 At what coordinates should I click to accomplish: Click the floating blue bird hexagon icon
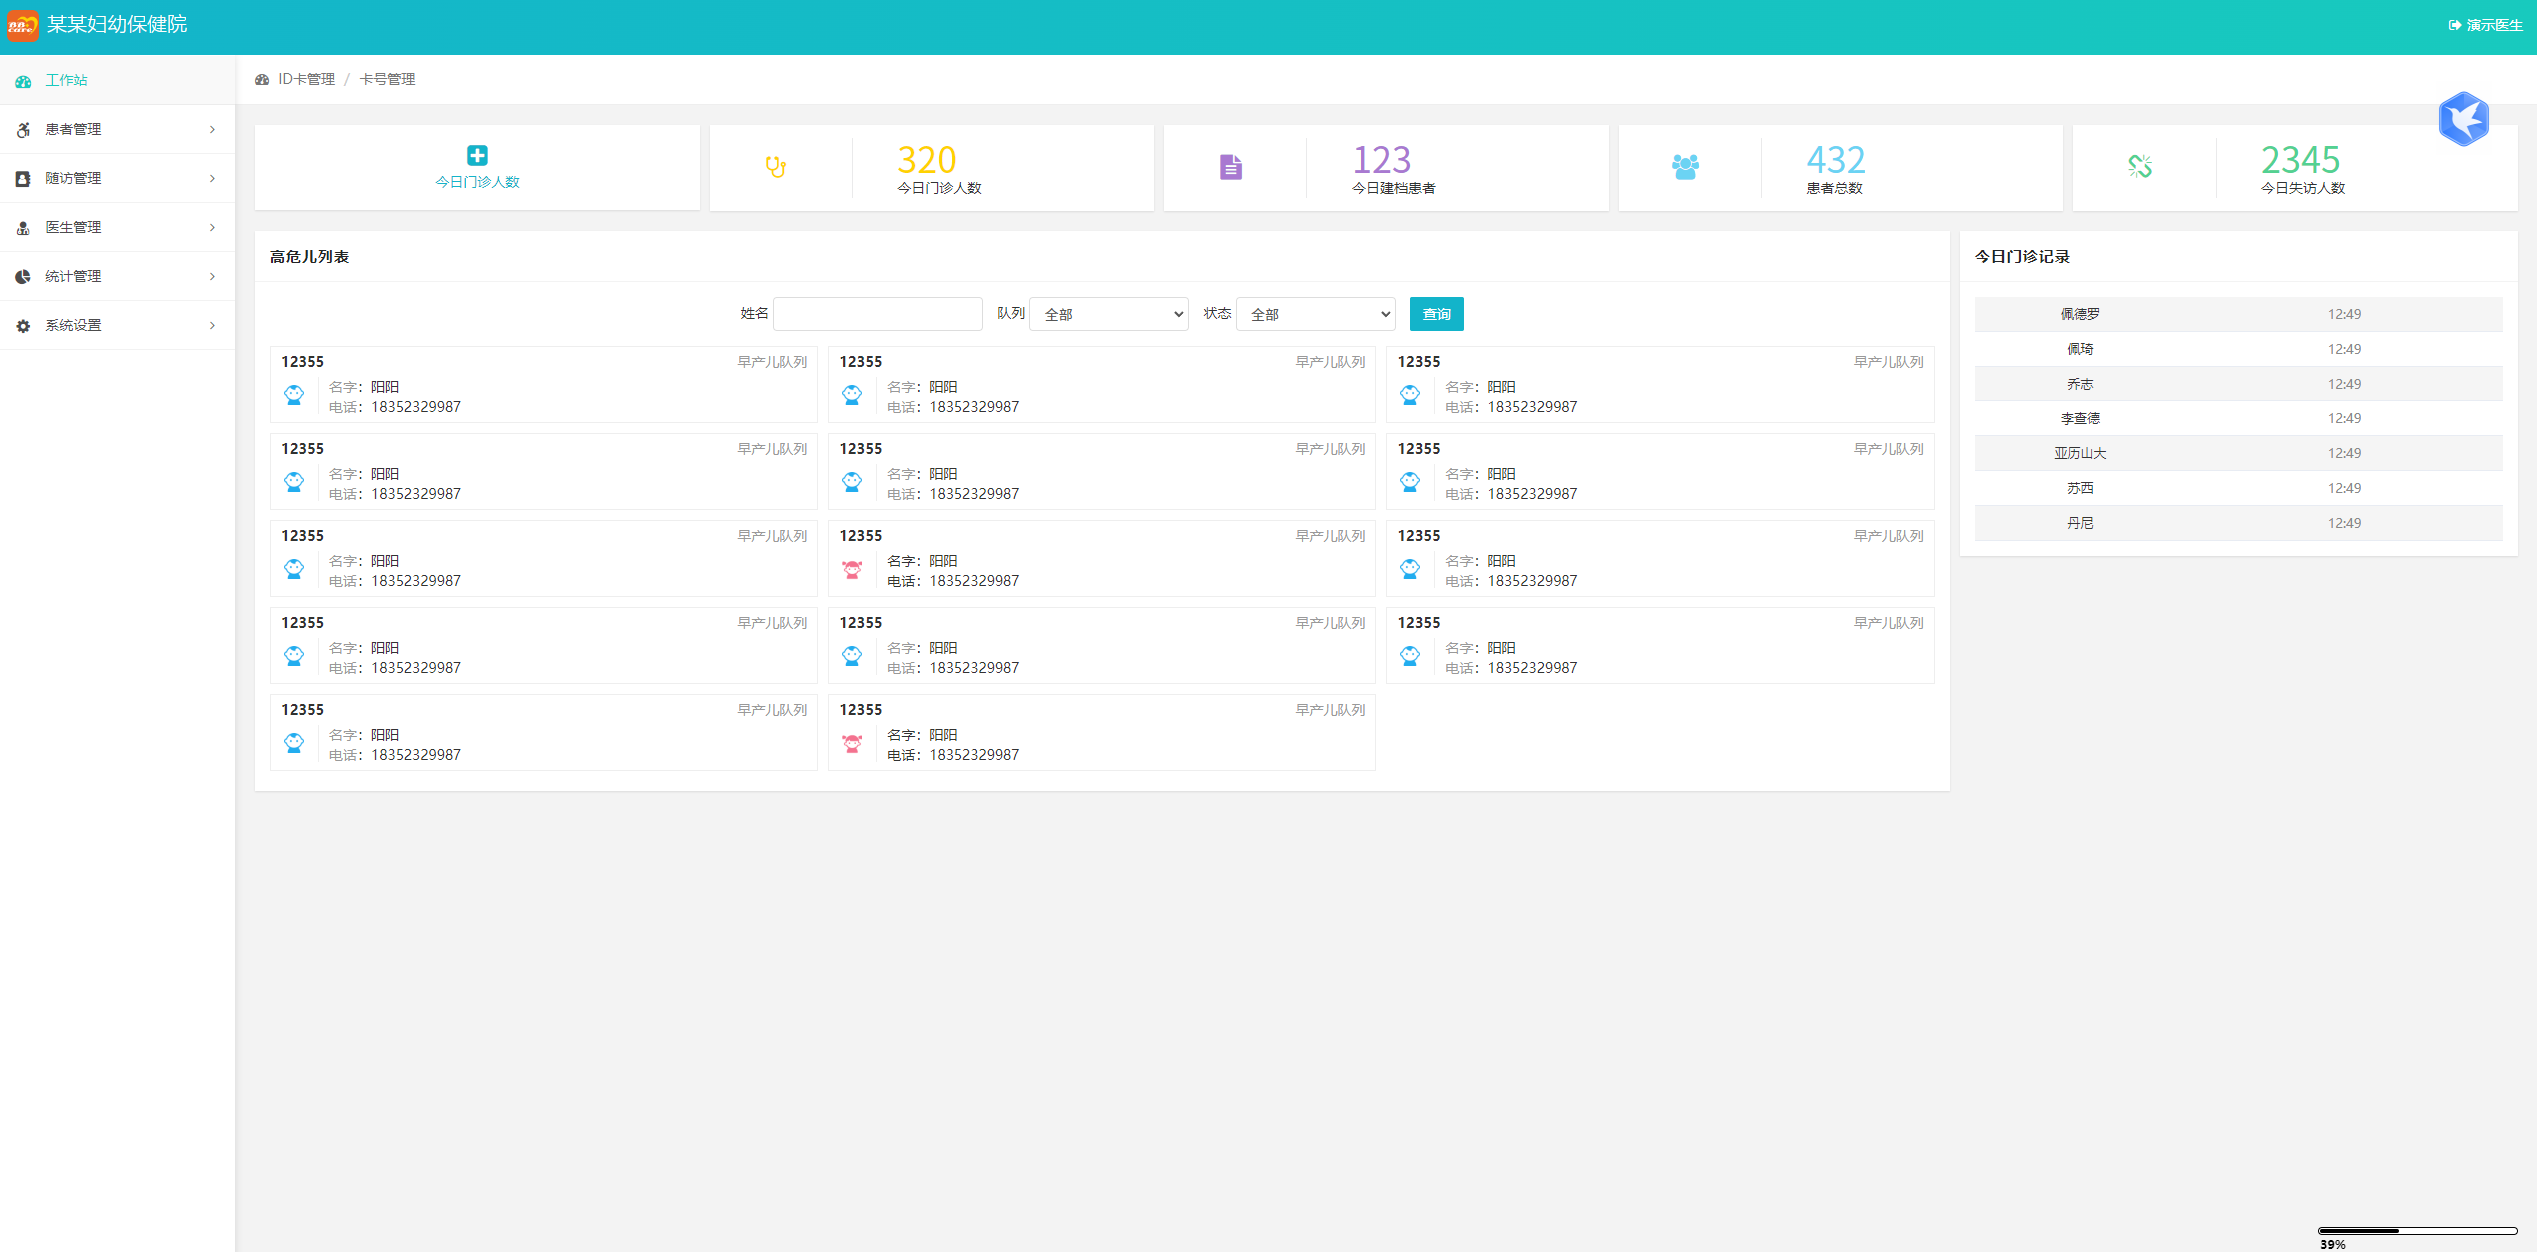pyautogui.click(x=2463, y=119)
